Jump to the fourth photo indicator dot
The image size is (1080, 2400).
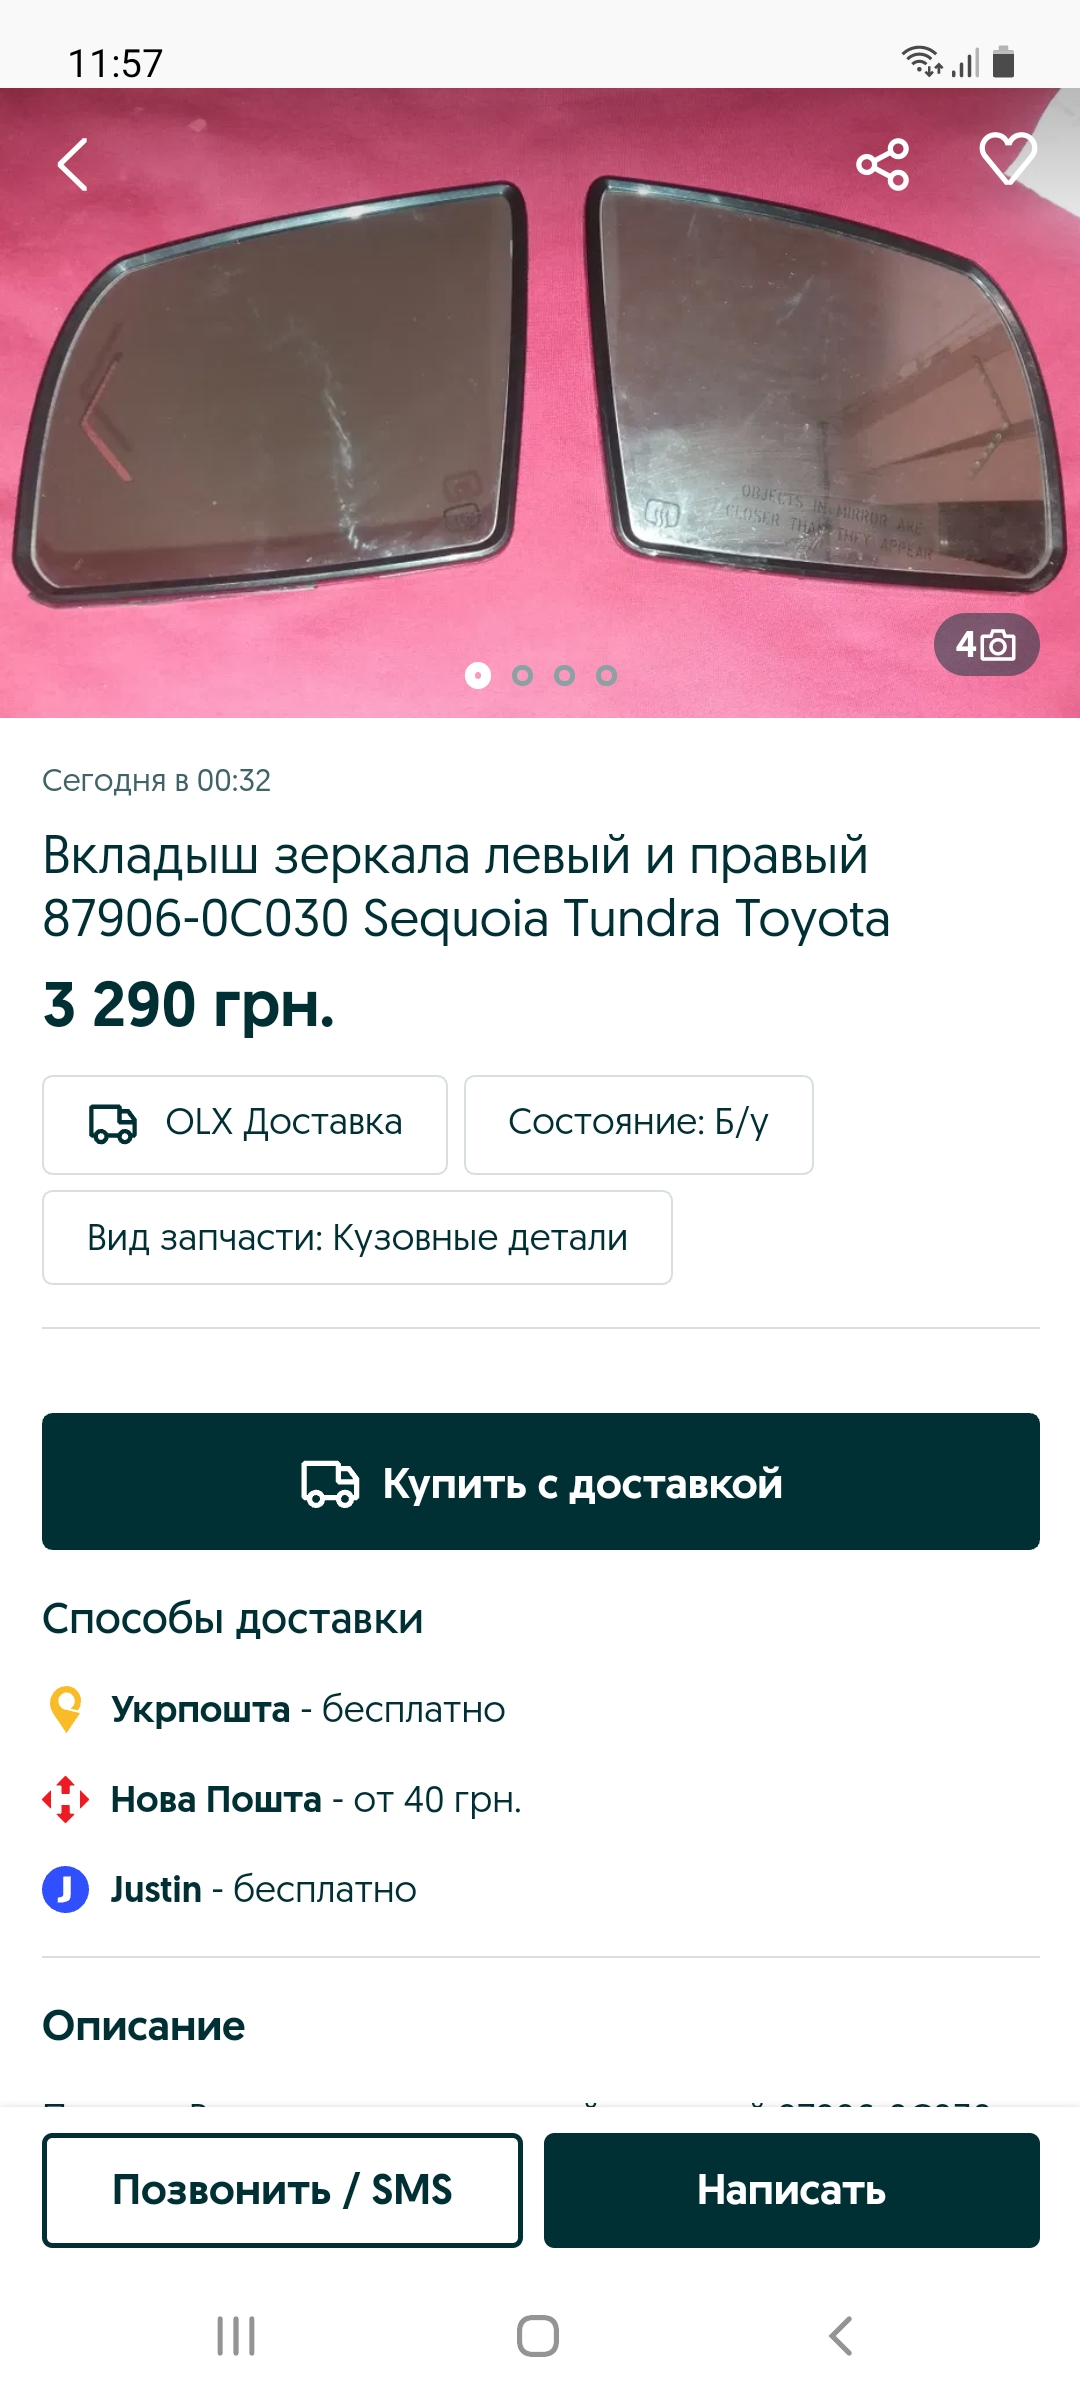(x=606, y=676)
